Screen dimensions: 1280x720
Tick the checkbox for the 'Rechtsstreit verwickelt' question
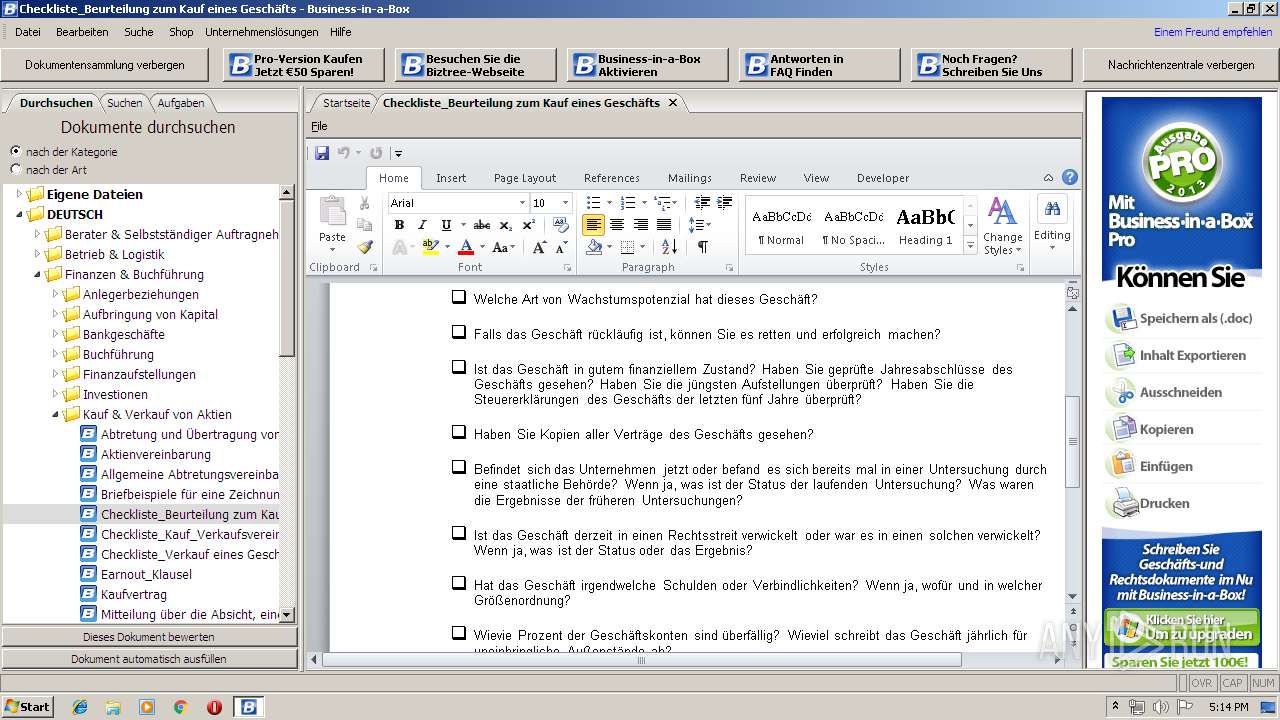pyautogui.click(x=458, y=533)
